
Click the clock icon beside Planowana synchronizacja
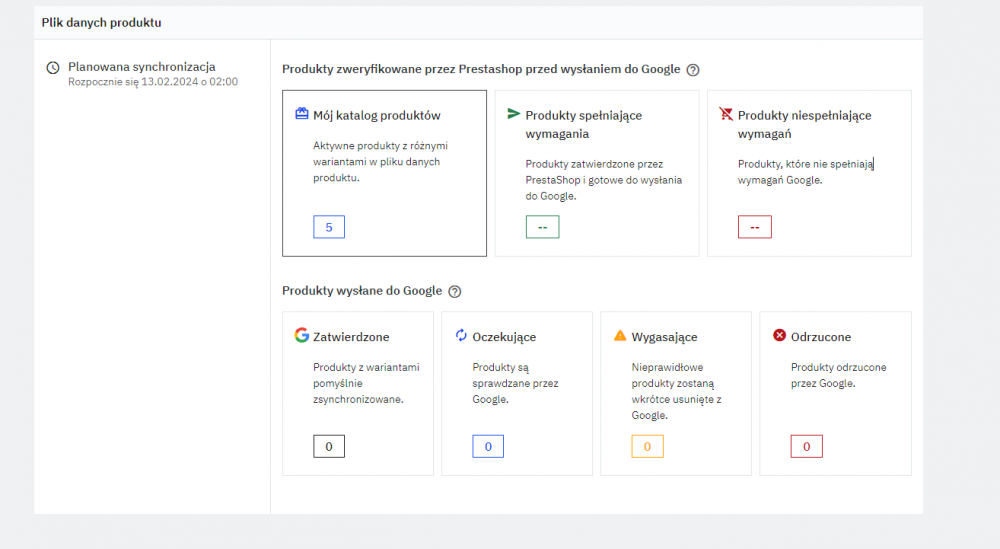click(53, 67)
